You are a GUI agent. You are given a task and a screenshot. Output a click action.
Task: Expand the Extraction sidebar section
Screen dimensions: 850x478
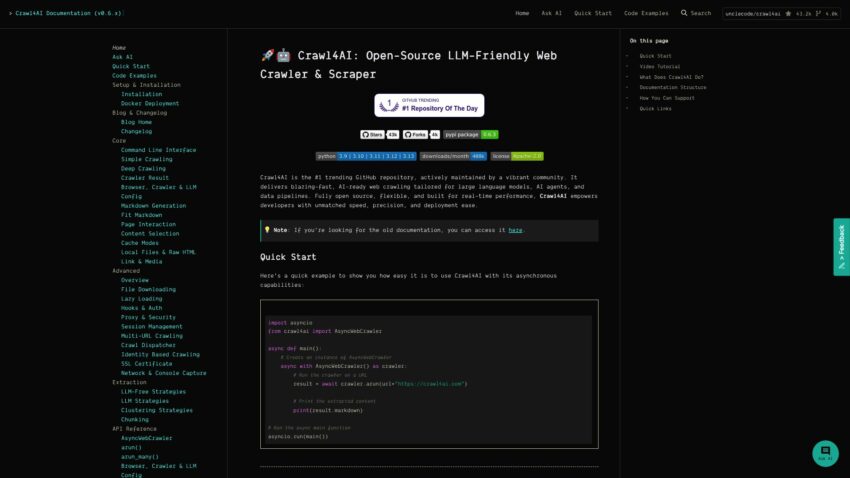click(129, 382)
